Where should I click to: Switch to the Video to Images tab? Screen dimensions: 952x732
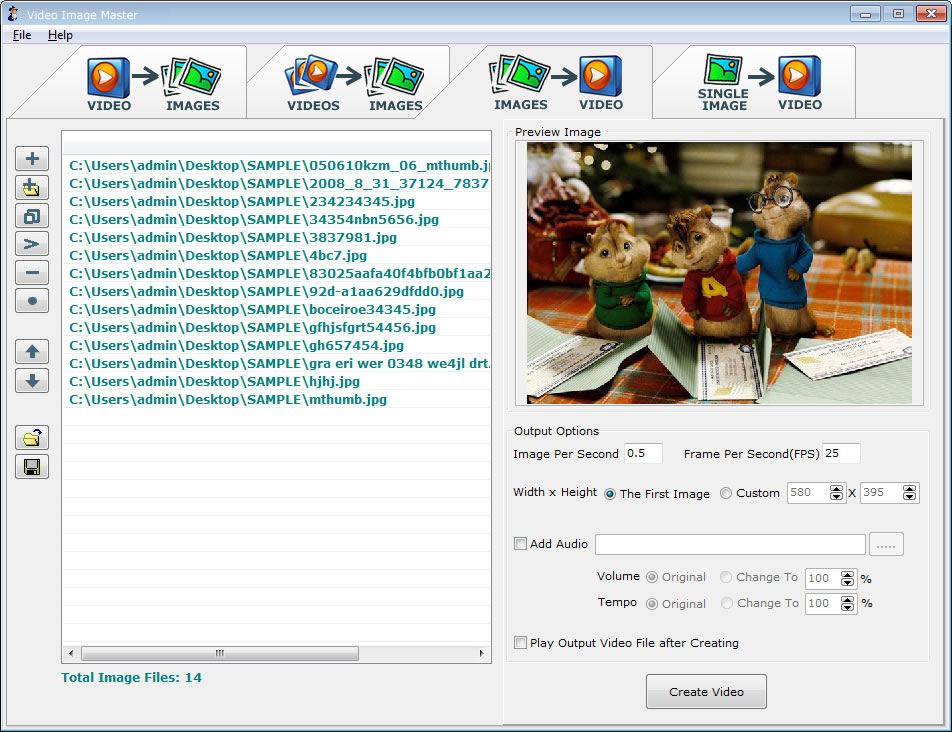pyautogui.click(x=153, y=83)
